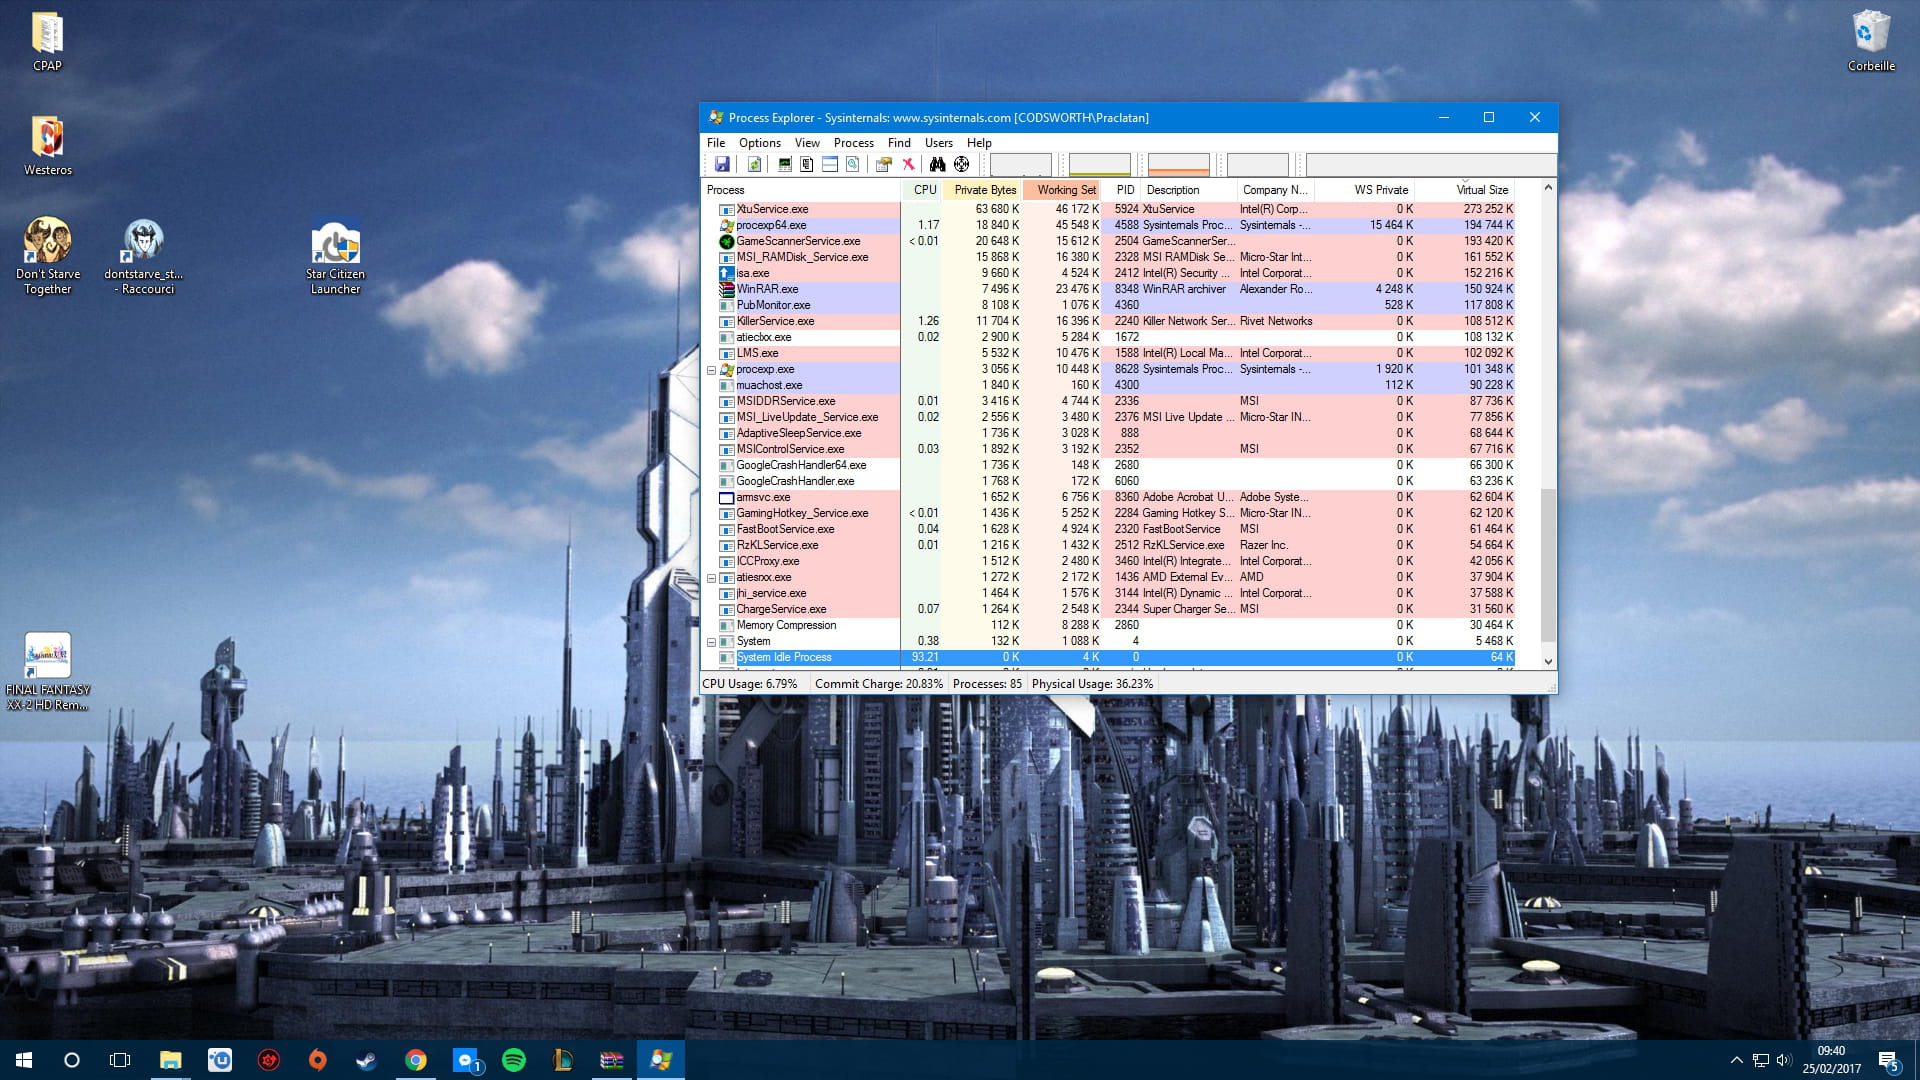Toggle the Show Process Tree toolbar icon
This screenshot has height=1080, width=1920.
click(x=806, y=164)
